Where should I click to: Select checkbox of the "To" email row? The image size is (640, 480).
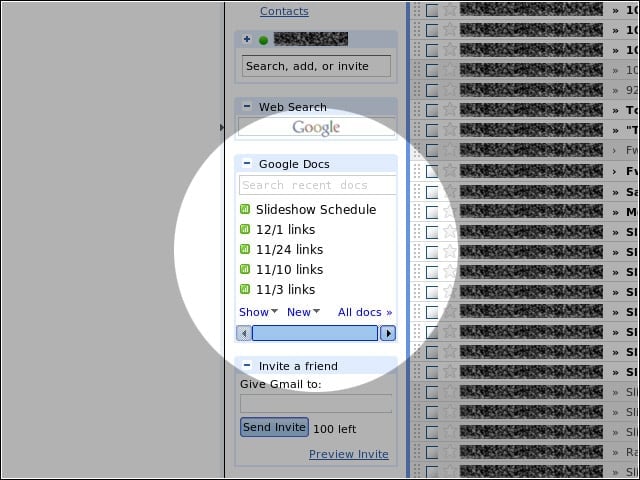(x=432, y=111)
